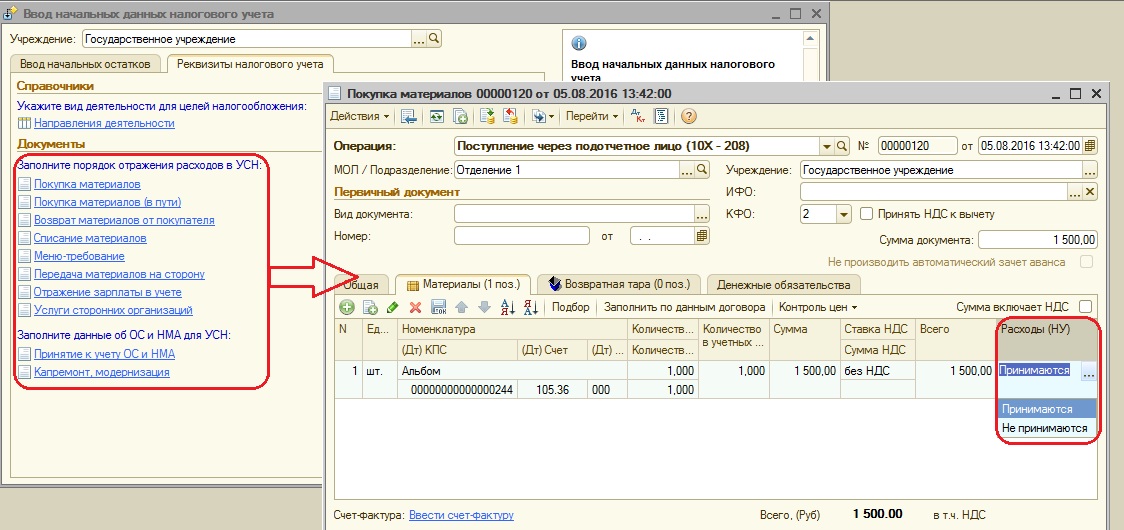Screen dimensions: 1124x530
Task: Click the Ввести счет-фактуру link
Action: point(461,515)
